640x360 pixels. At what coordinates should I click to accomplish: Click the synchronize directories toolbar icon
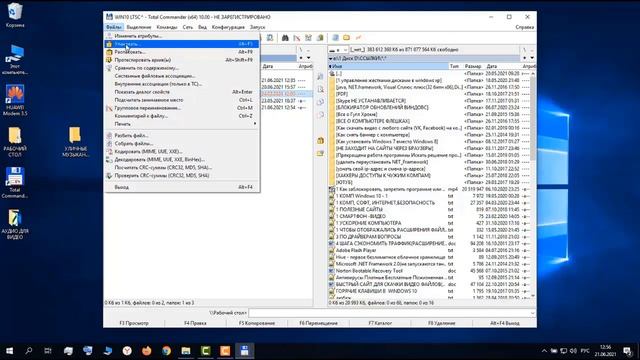click(308, 38)
